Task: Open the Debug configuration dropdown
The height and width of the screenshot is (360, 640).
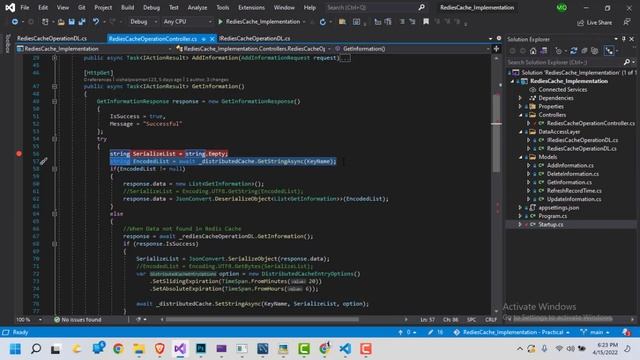Action: coord(143,22)
